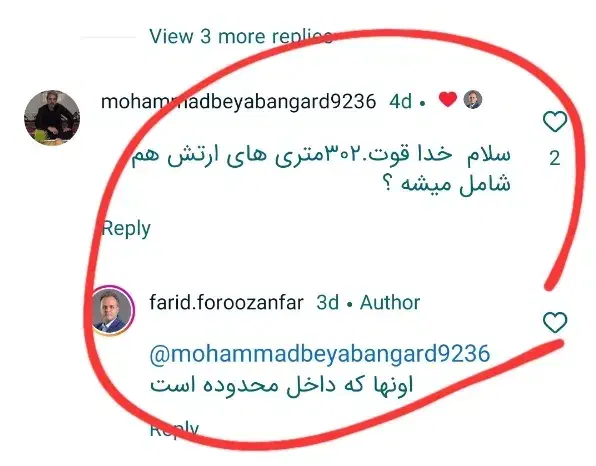This screenshot has height=466, width=596.
Task: View the like count 2 on the comment
Action: [555, 158]
